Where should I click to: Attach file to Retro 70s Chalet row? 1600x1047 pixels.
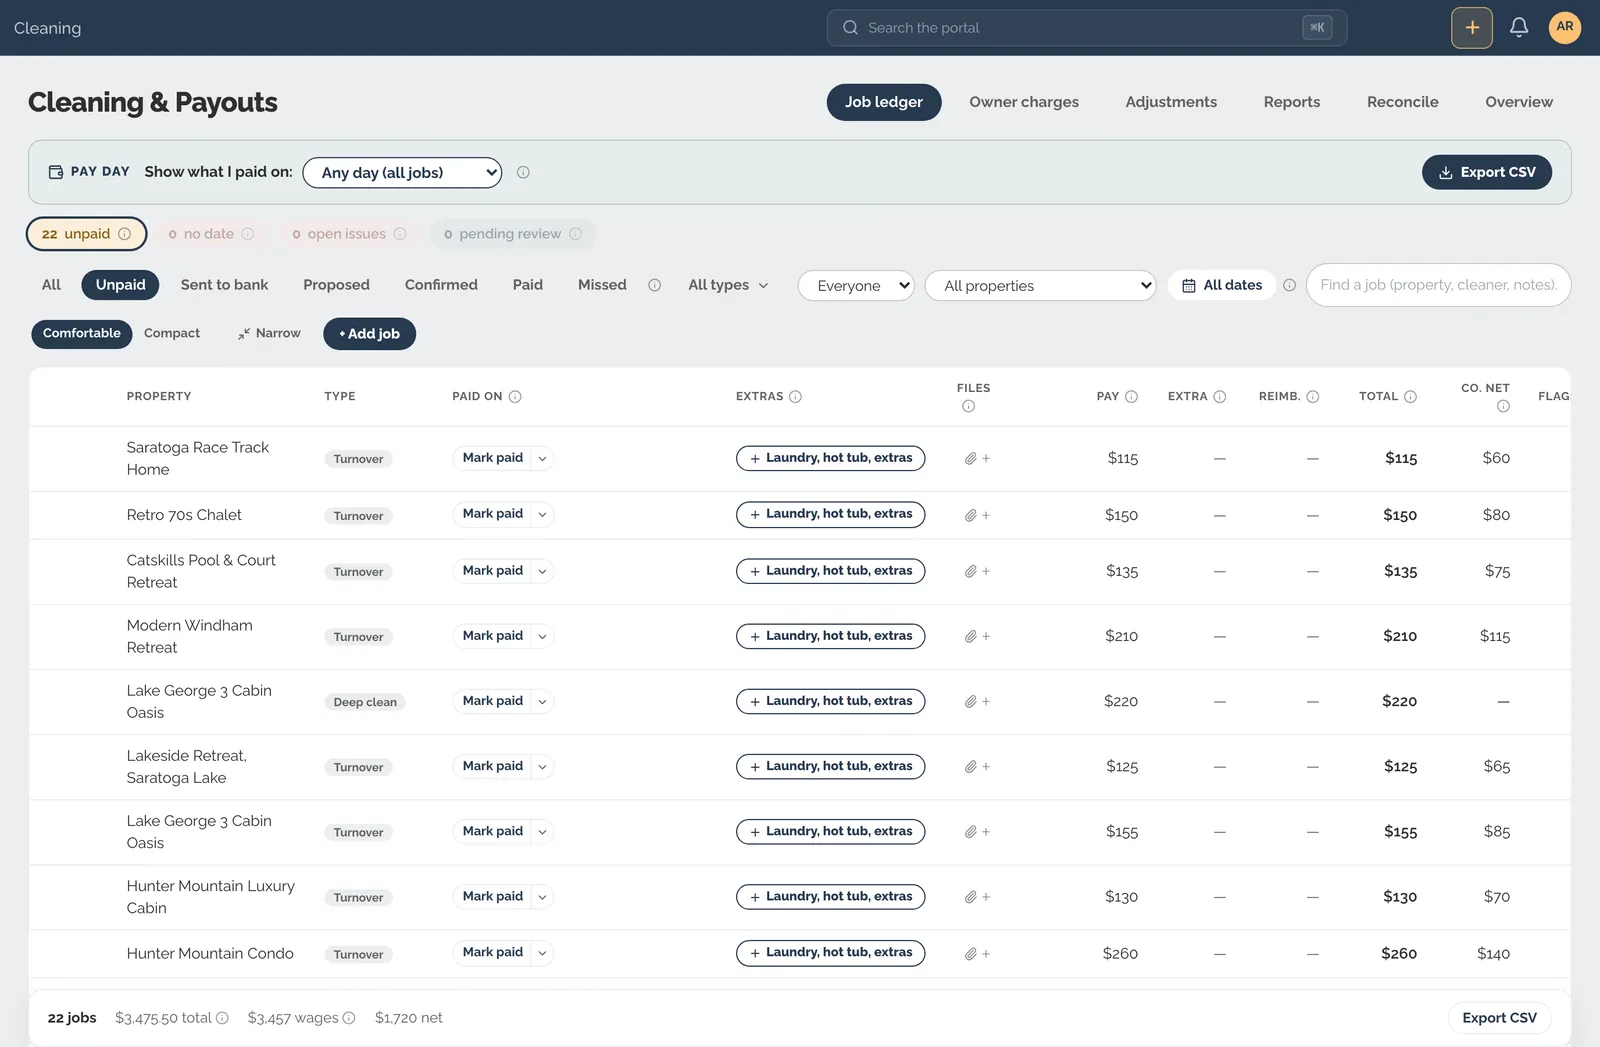[977, 515]
